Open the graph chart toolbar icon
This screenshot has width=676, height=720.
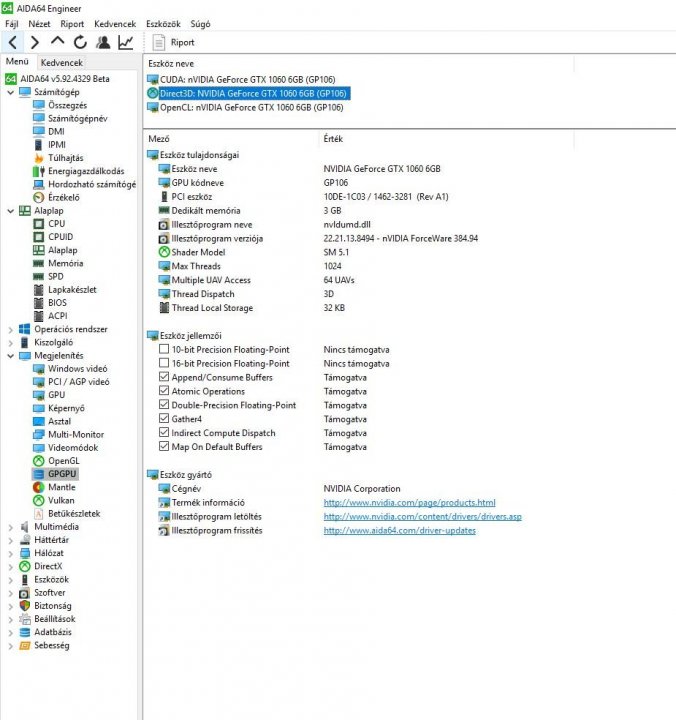pos(125,42)
